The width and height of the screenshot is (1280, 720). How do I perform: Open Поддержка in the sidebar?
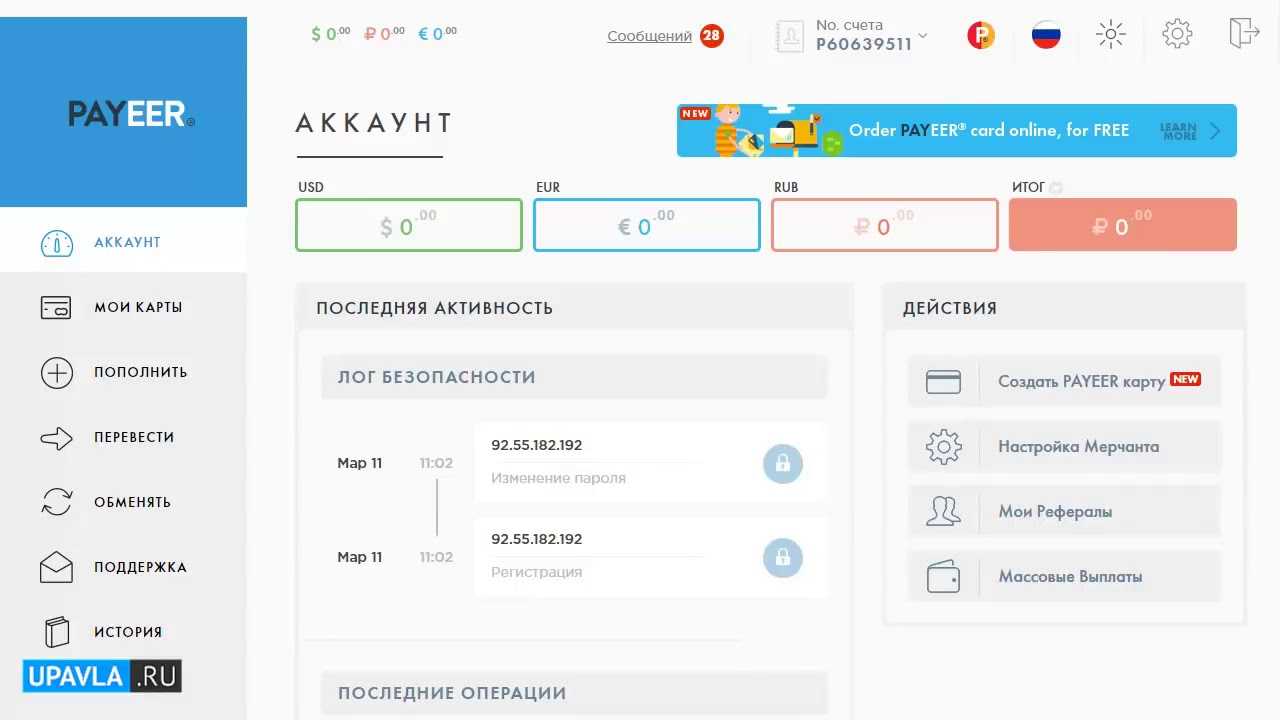(x=123, y=567)
